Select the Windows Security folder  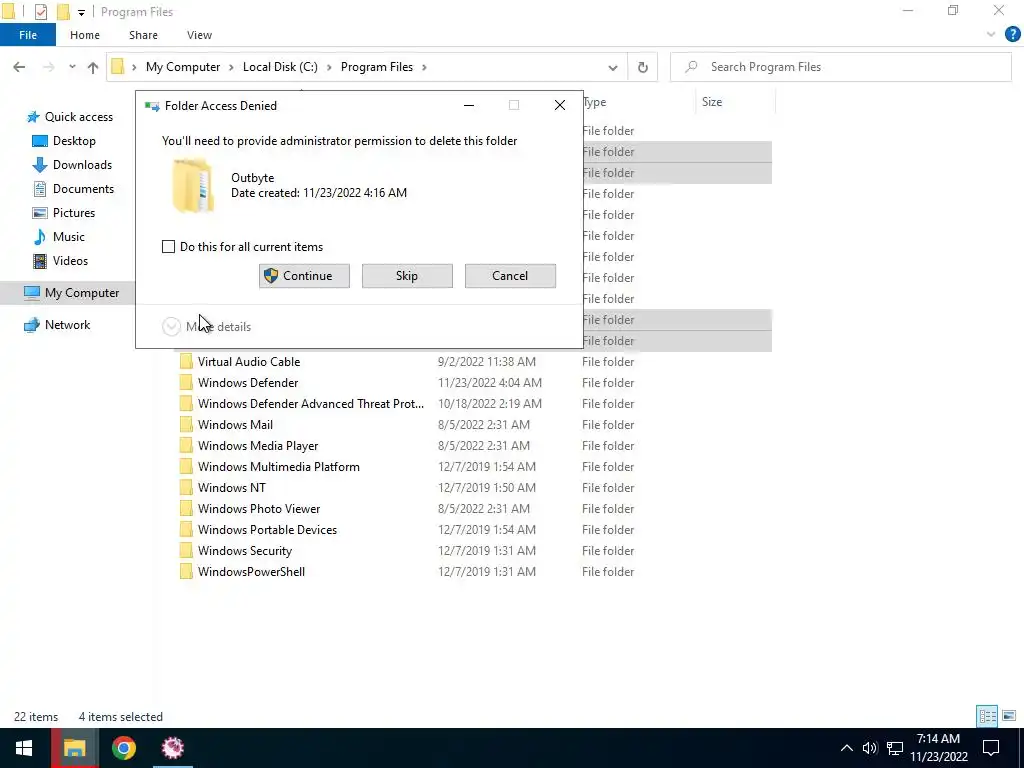245,551
